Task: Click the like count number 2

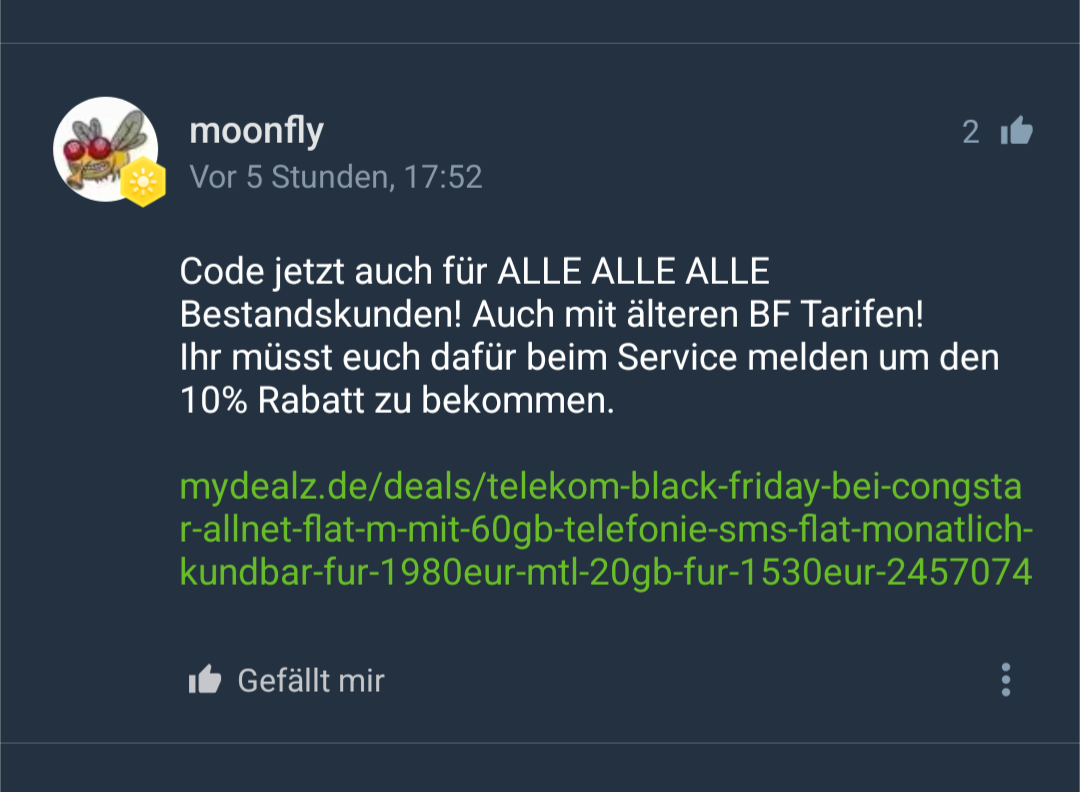Action: 970,132
